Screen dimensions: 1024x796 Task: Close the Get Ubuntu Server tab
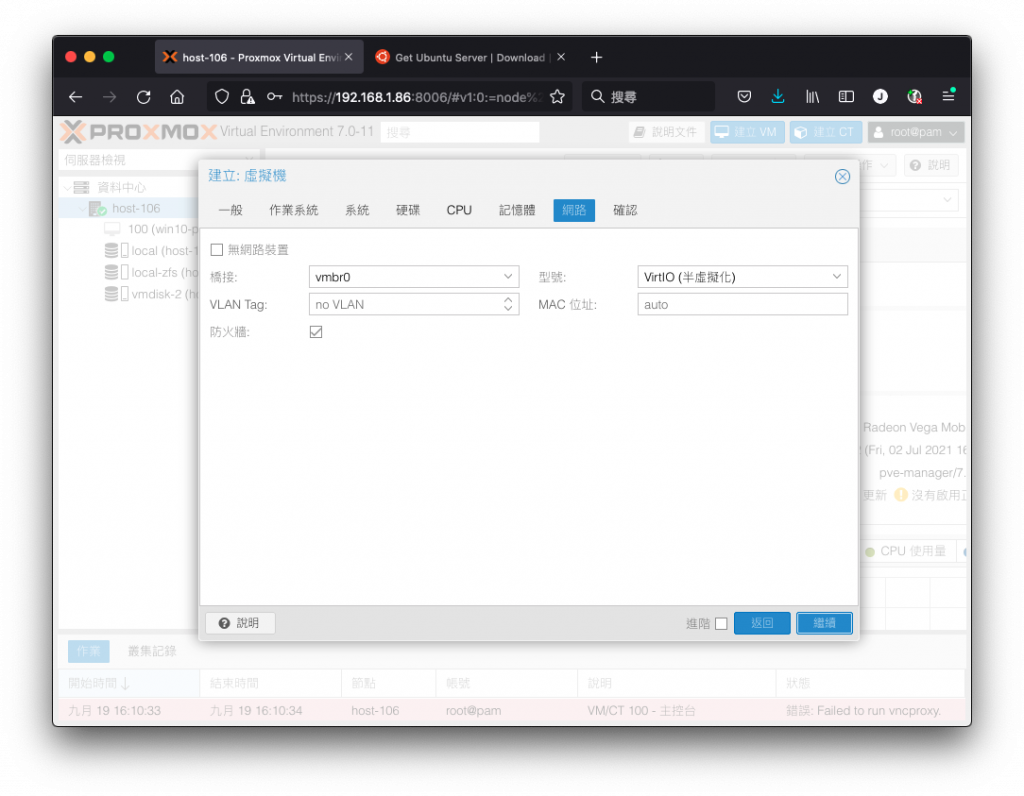click(x=561, y=57)
